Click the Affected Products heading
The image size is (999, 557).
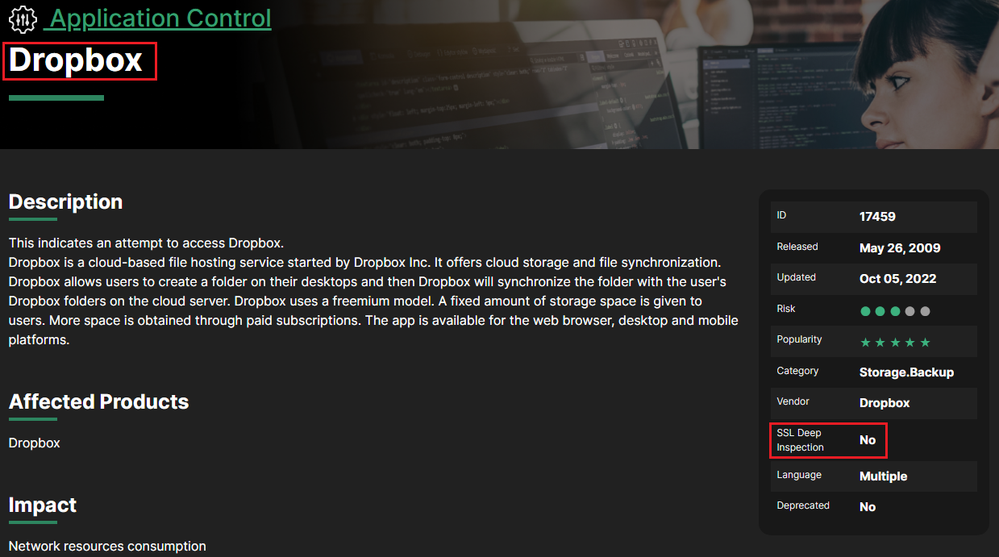(x=99, y=401)
